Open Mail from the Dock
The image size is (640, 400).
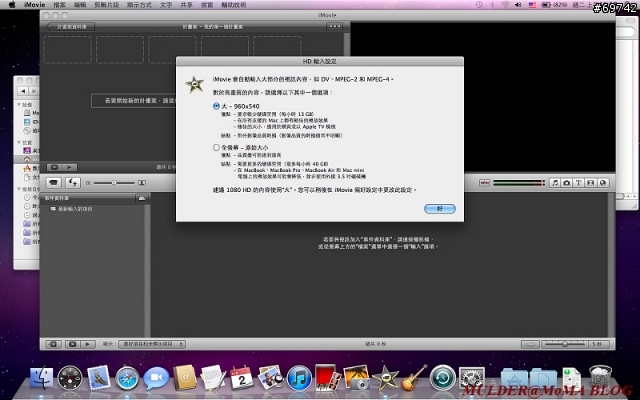coord(98,378)
